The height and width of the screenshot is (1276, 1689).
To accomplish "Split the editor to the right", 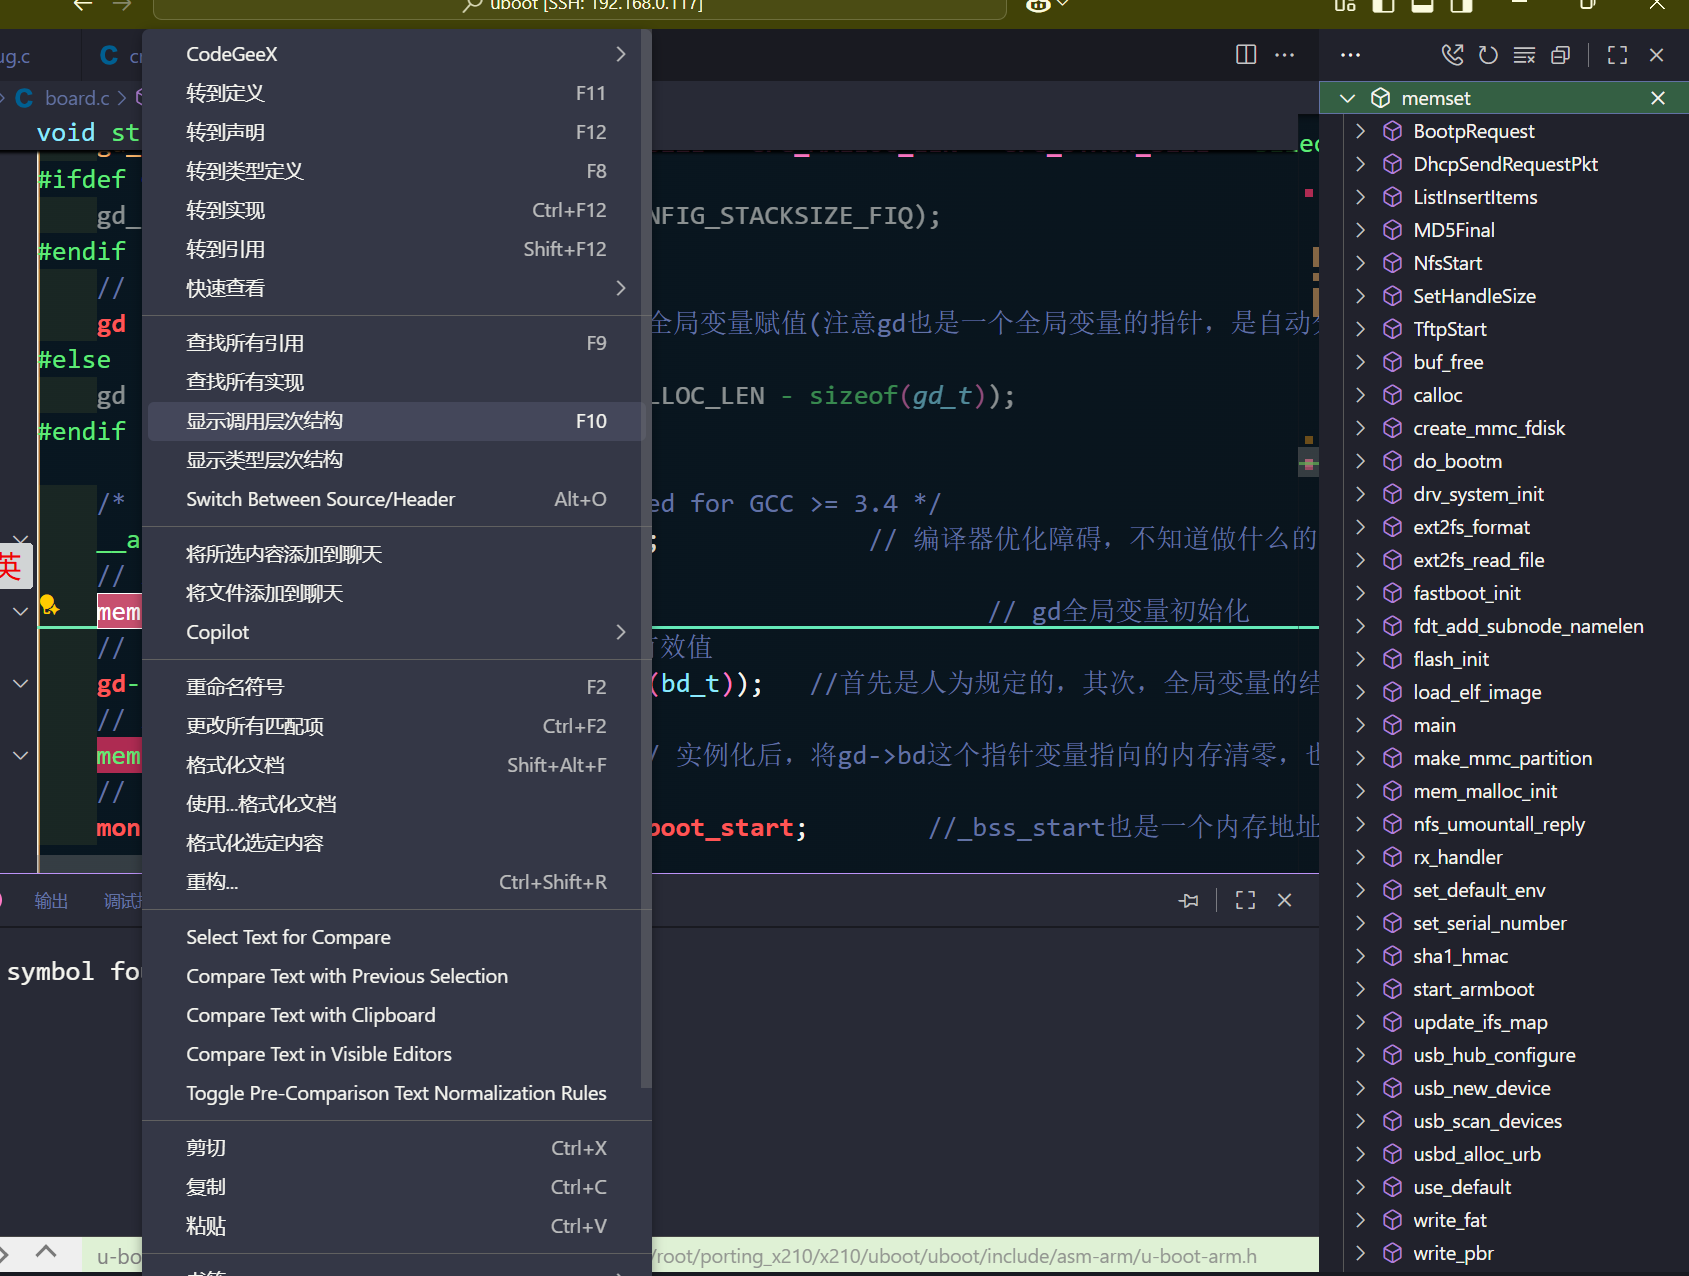I will click(1246, 55).
